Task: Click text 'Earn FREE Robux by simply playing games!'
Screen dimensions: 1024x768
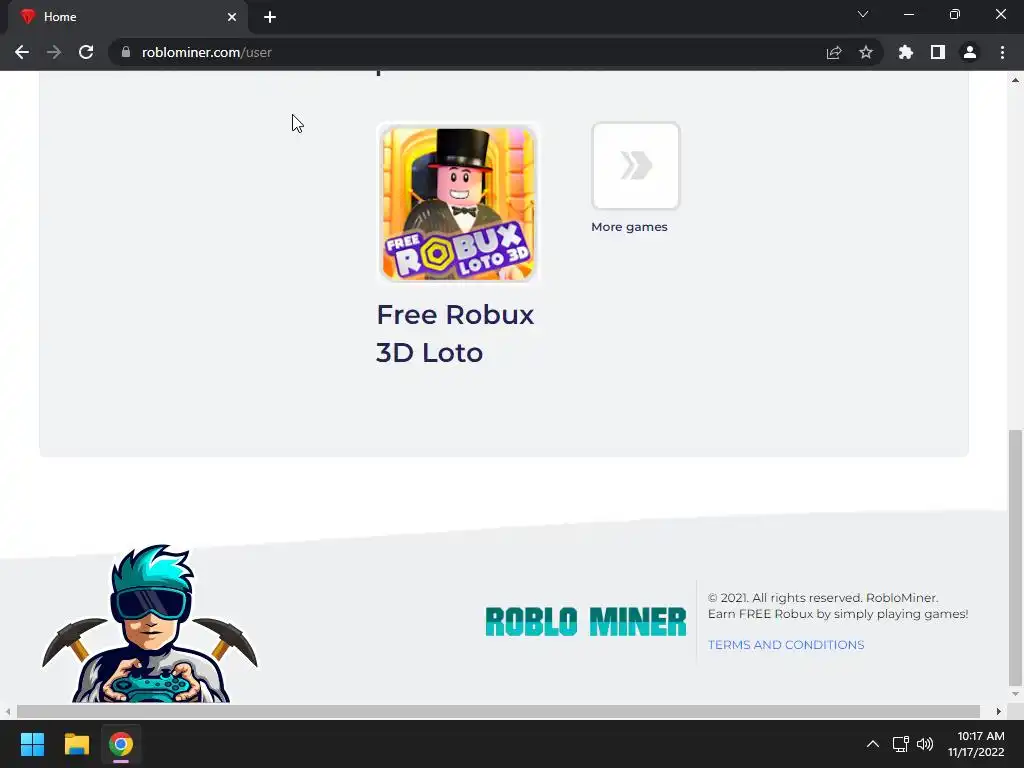Action: click(x=838, y=614)
